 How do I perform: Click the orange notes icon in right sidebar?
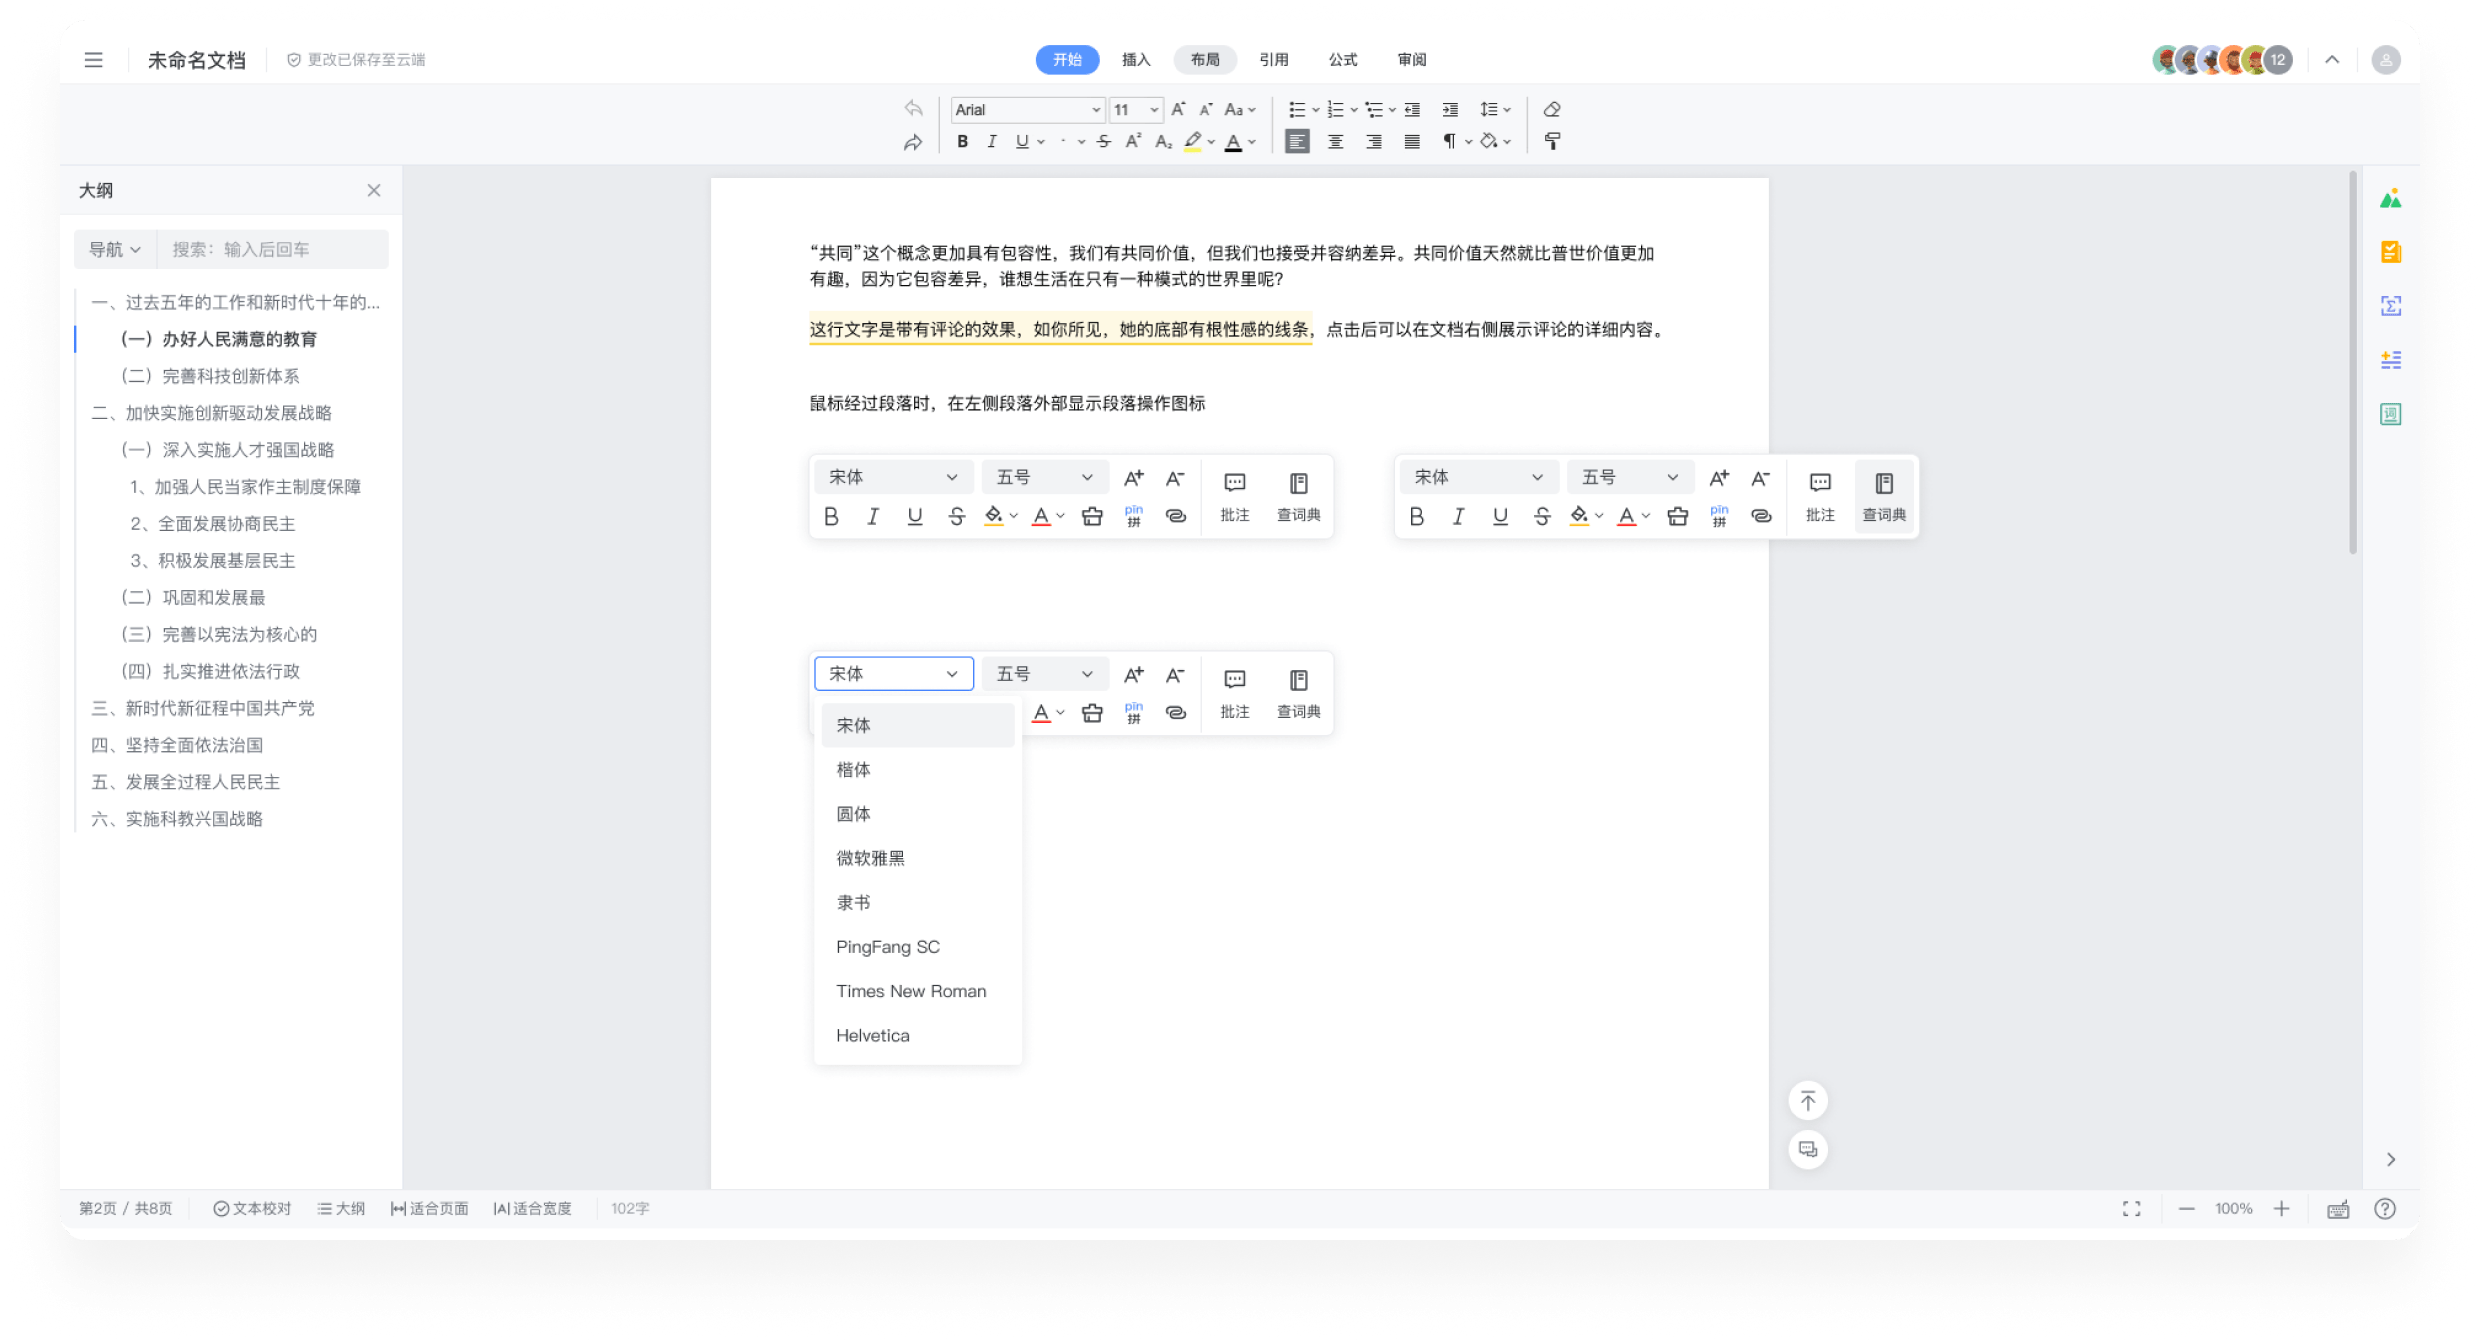point(2390,252)
